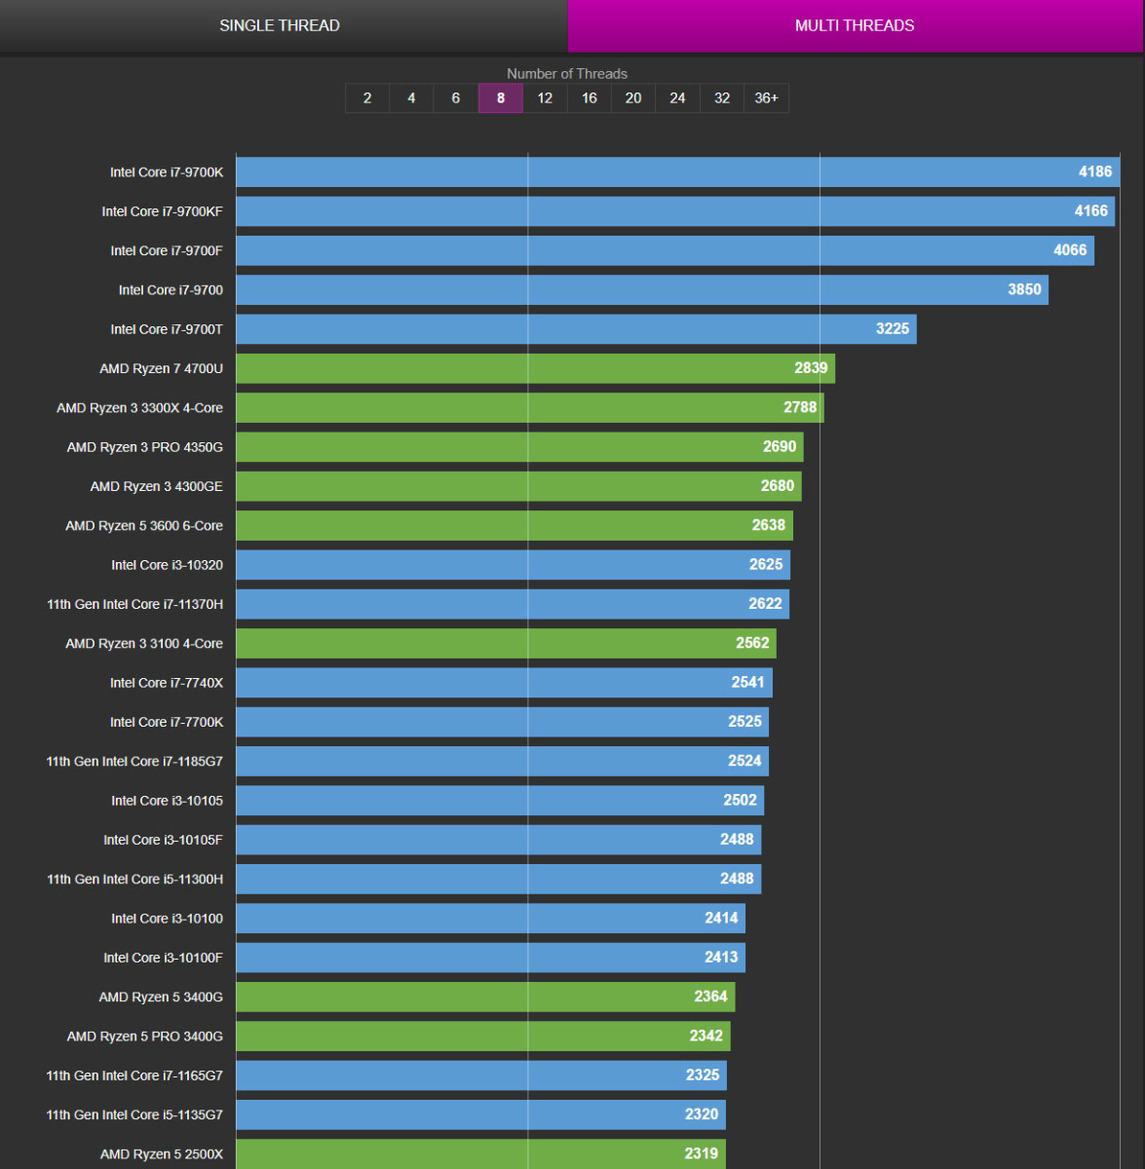Switch thread count to 20
This screenshot has width=1145, height=1169.
pyautogui.click(x=633, y=98)
